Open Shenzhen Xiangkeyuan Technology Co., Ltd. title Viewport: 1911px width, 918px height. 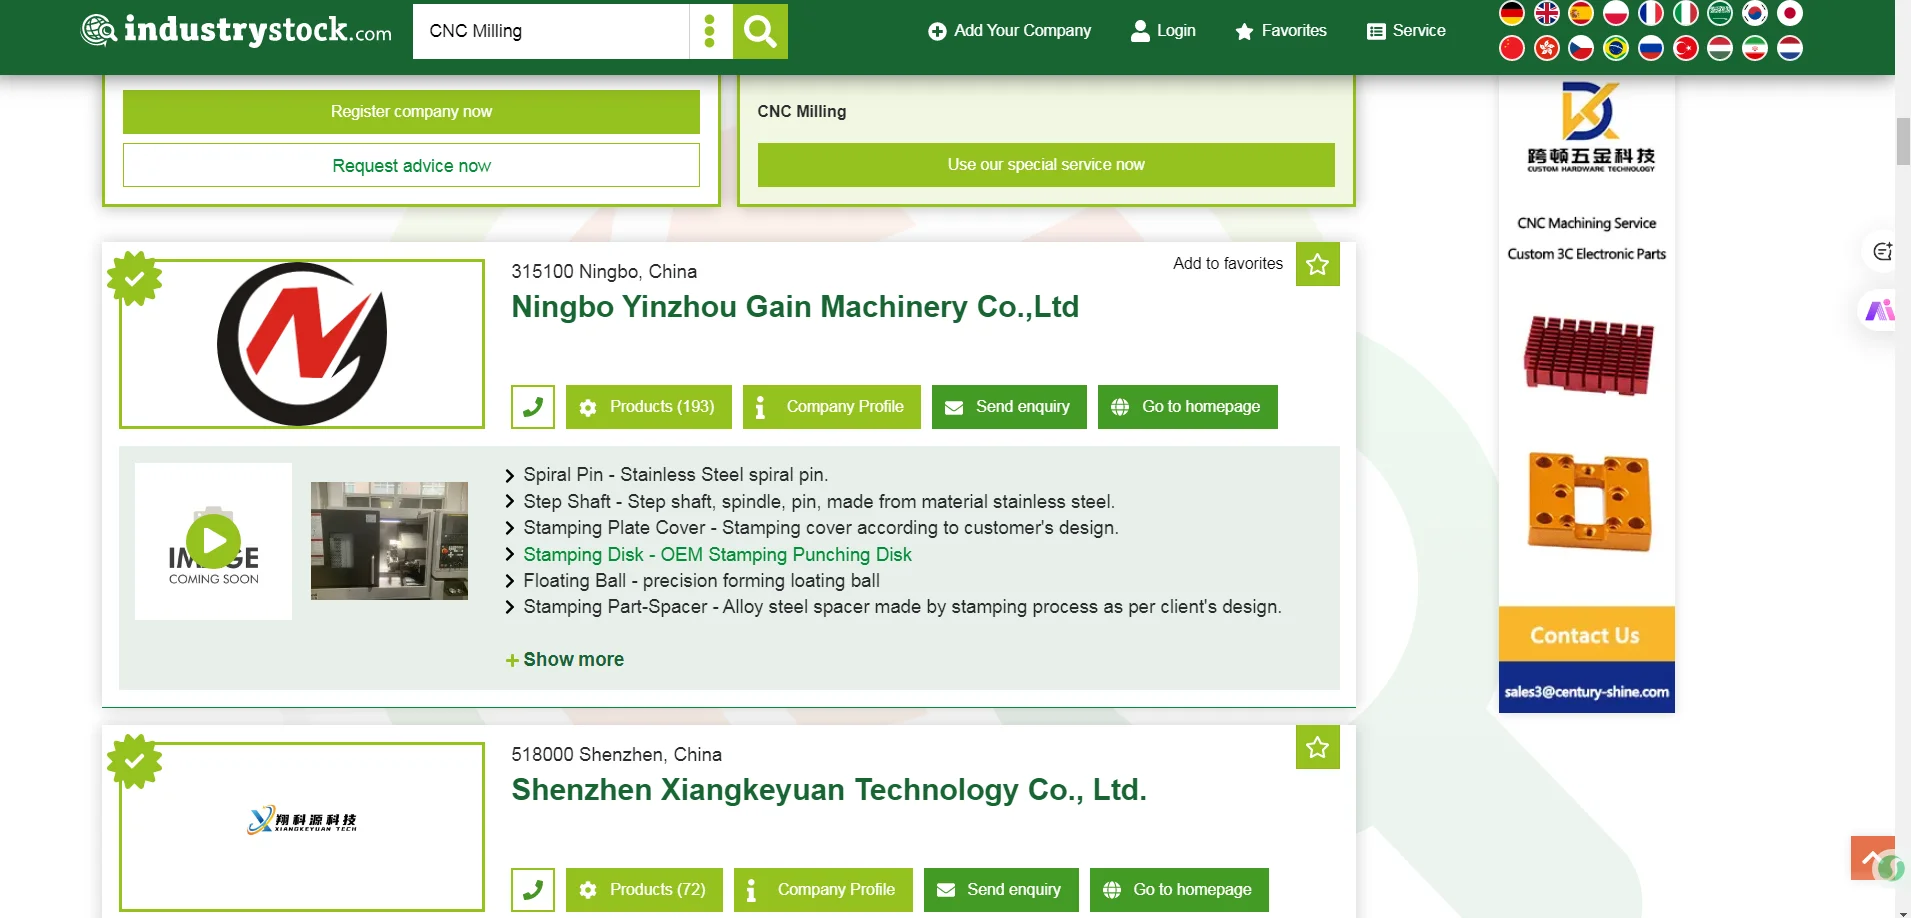pyautogui.click(x=829, y=790)
